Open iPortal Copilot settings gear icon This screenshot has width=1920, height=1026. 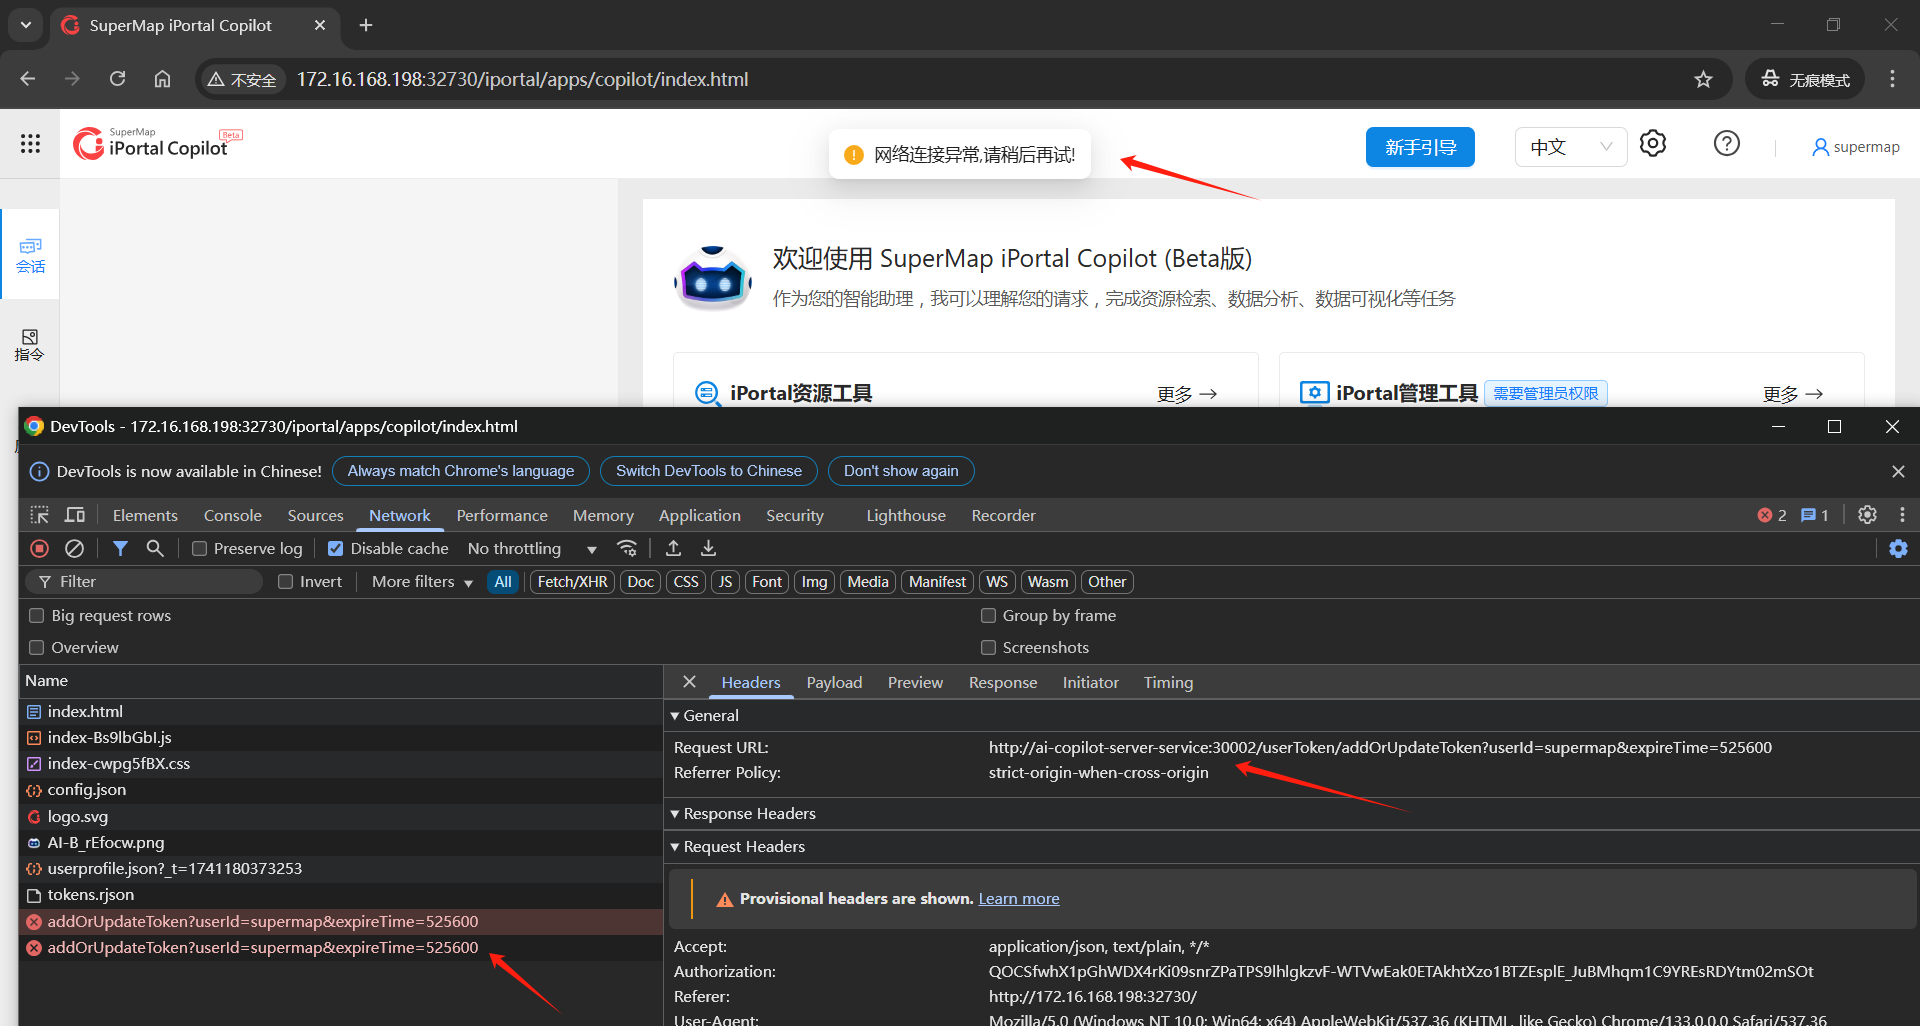tap(1653, 144)
